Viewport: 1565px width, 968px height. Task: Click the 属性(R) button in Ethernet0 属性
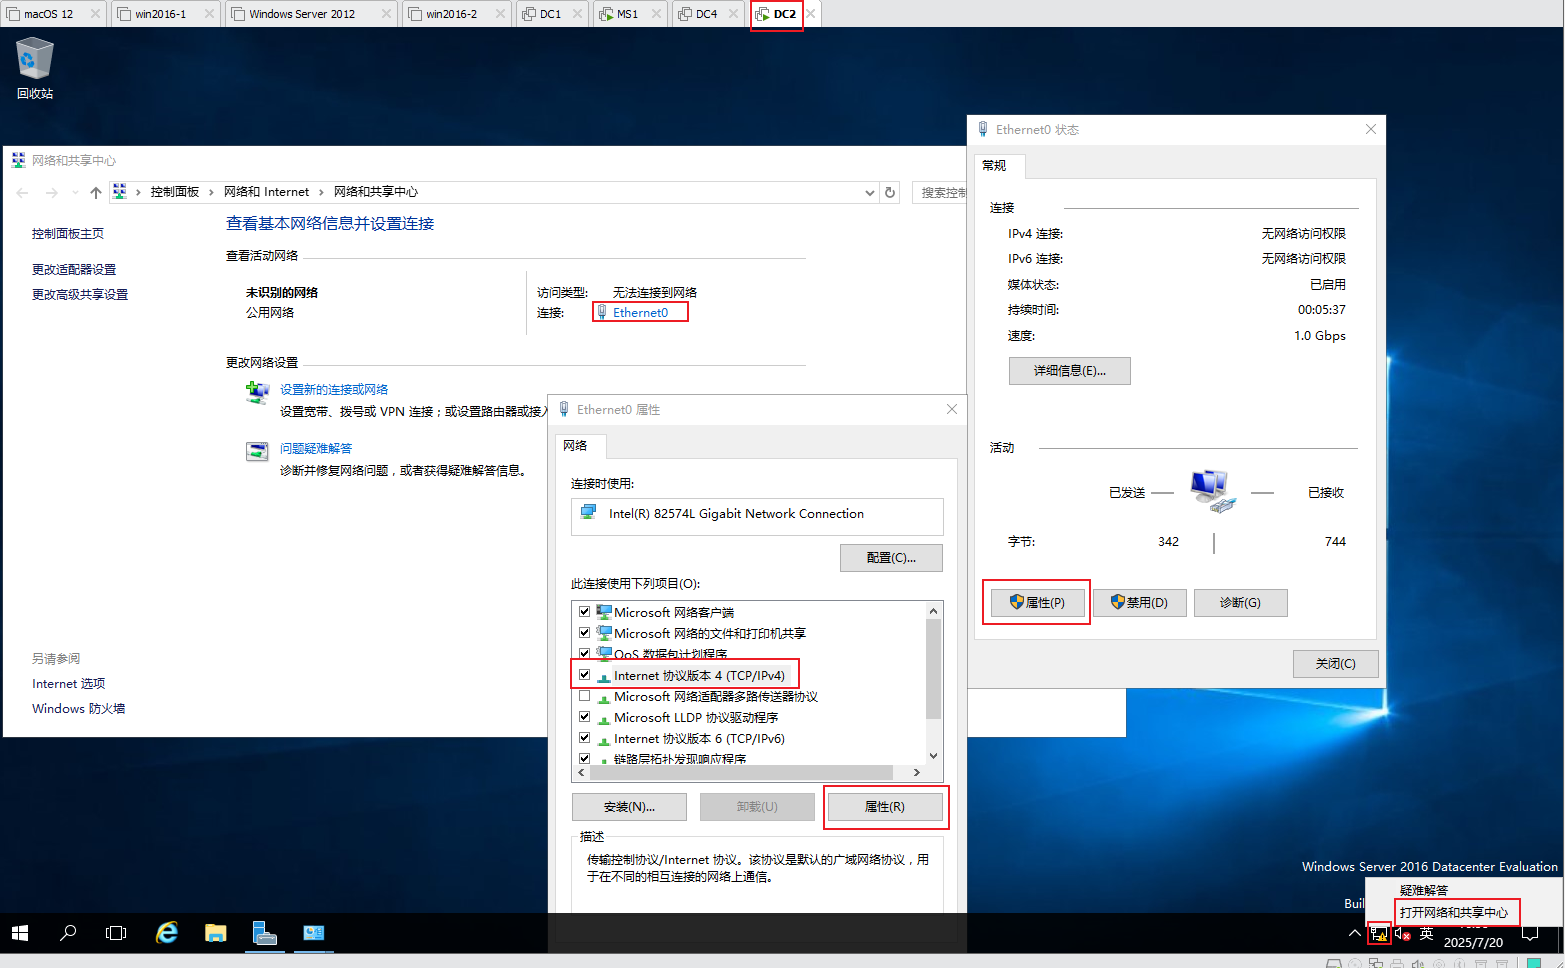click(885, 807)
